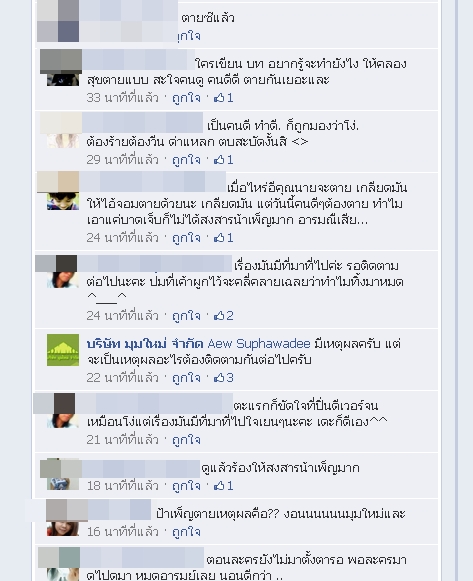Click the 16 นาทีที่แล้ว timestamp
The width and height of the screenshot is (473, 581).
(x=123, y=532)
